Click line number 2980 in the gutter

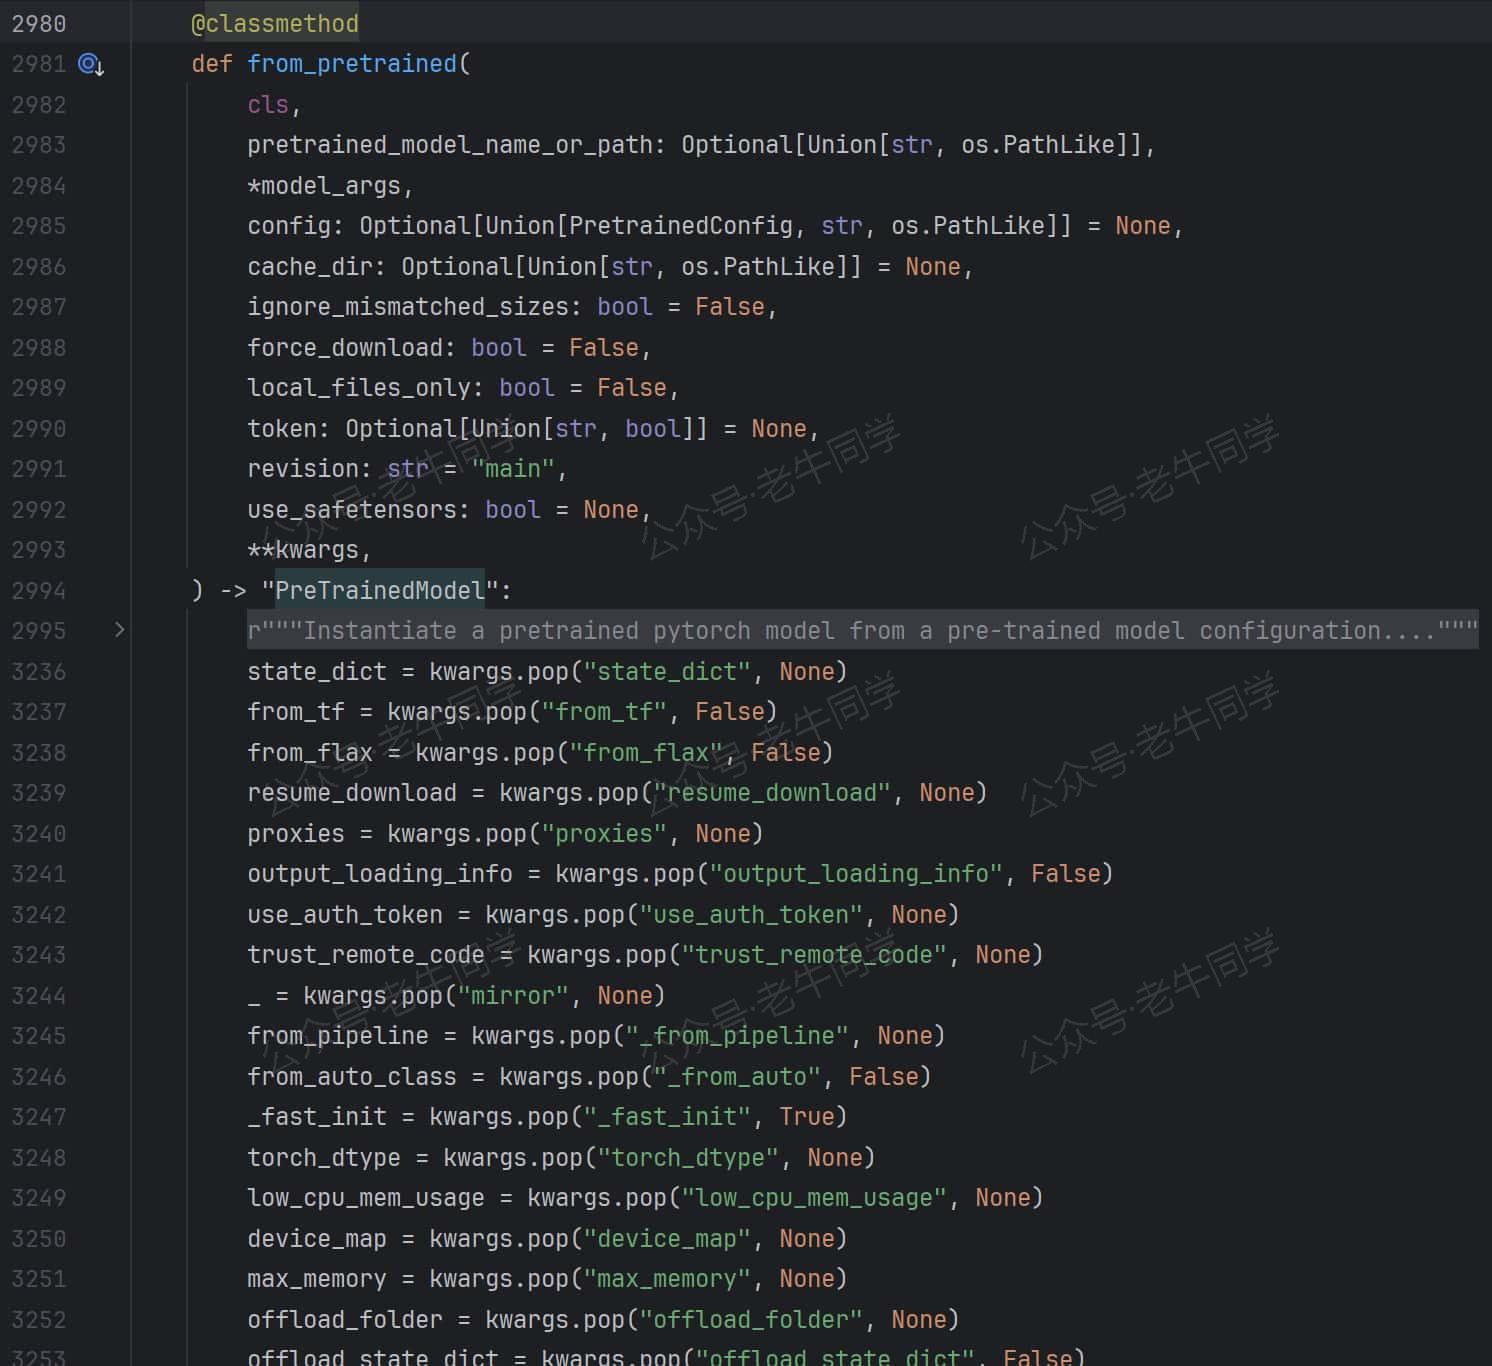[39, 24]
